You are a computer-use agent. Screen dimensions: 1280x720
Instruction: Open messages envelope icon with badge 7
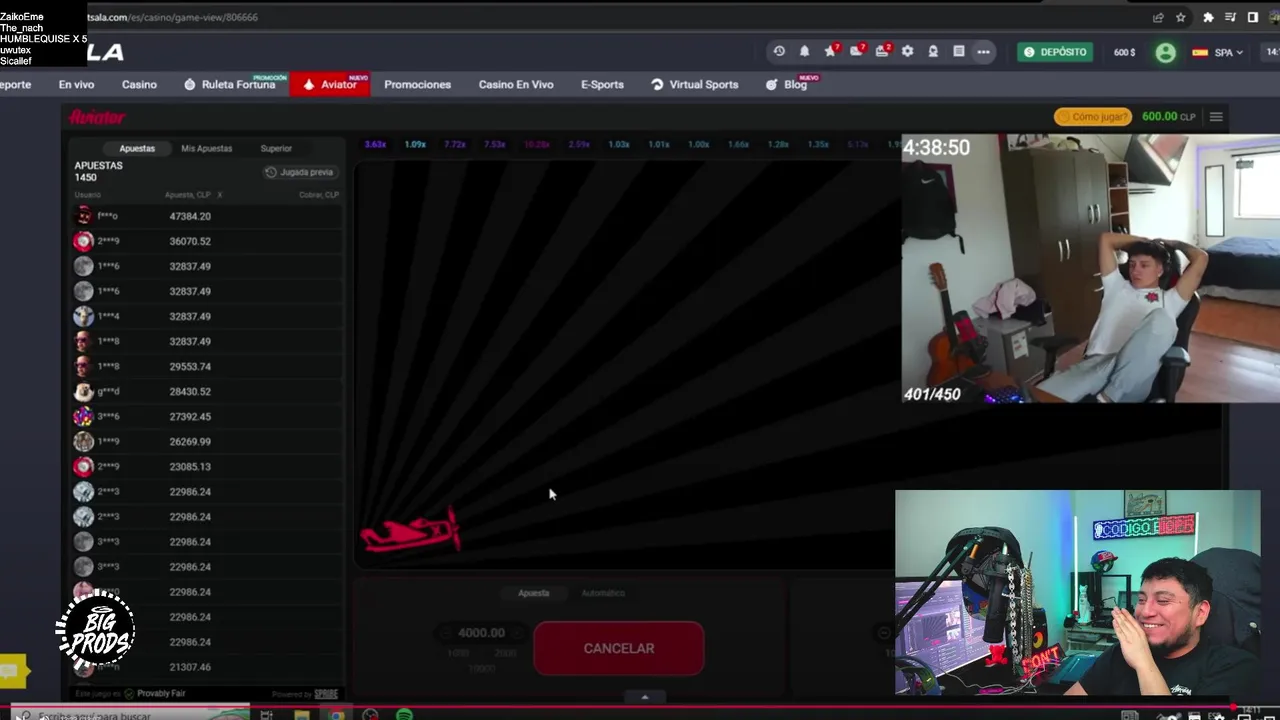coord(856,51)
